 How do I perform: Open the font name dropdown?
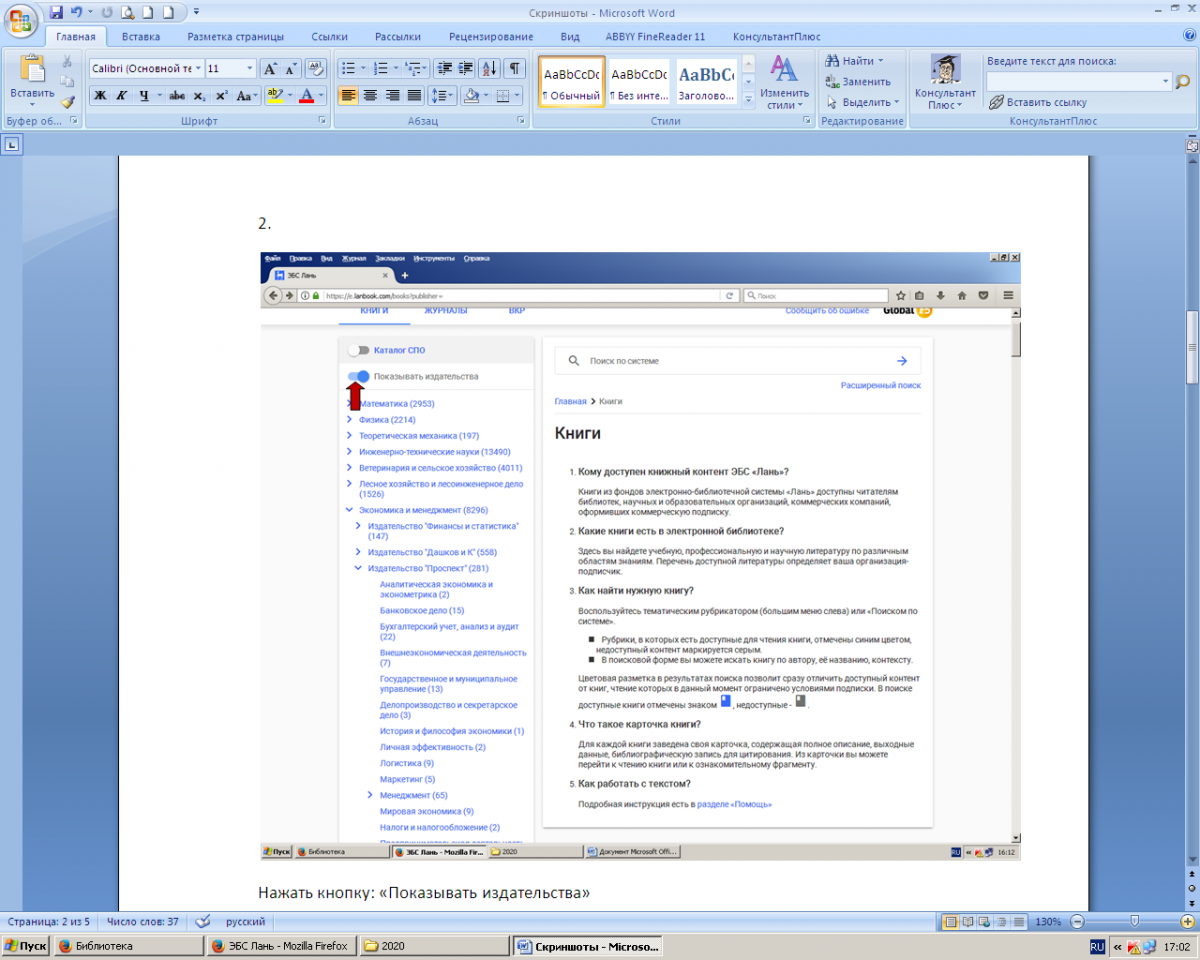click(x=198, y=69)
